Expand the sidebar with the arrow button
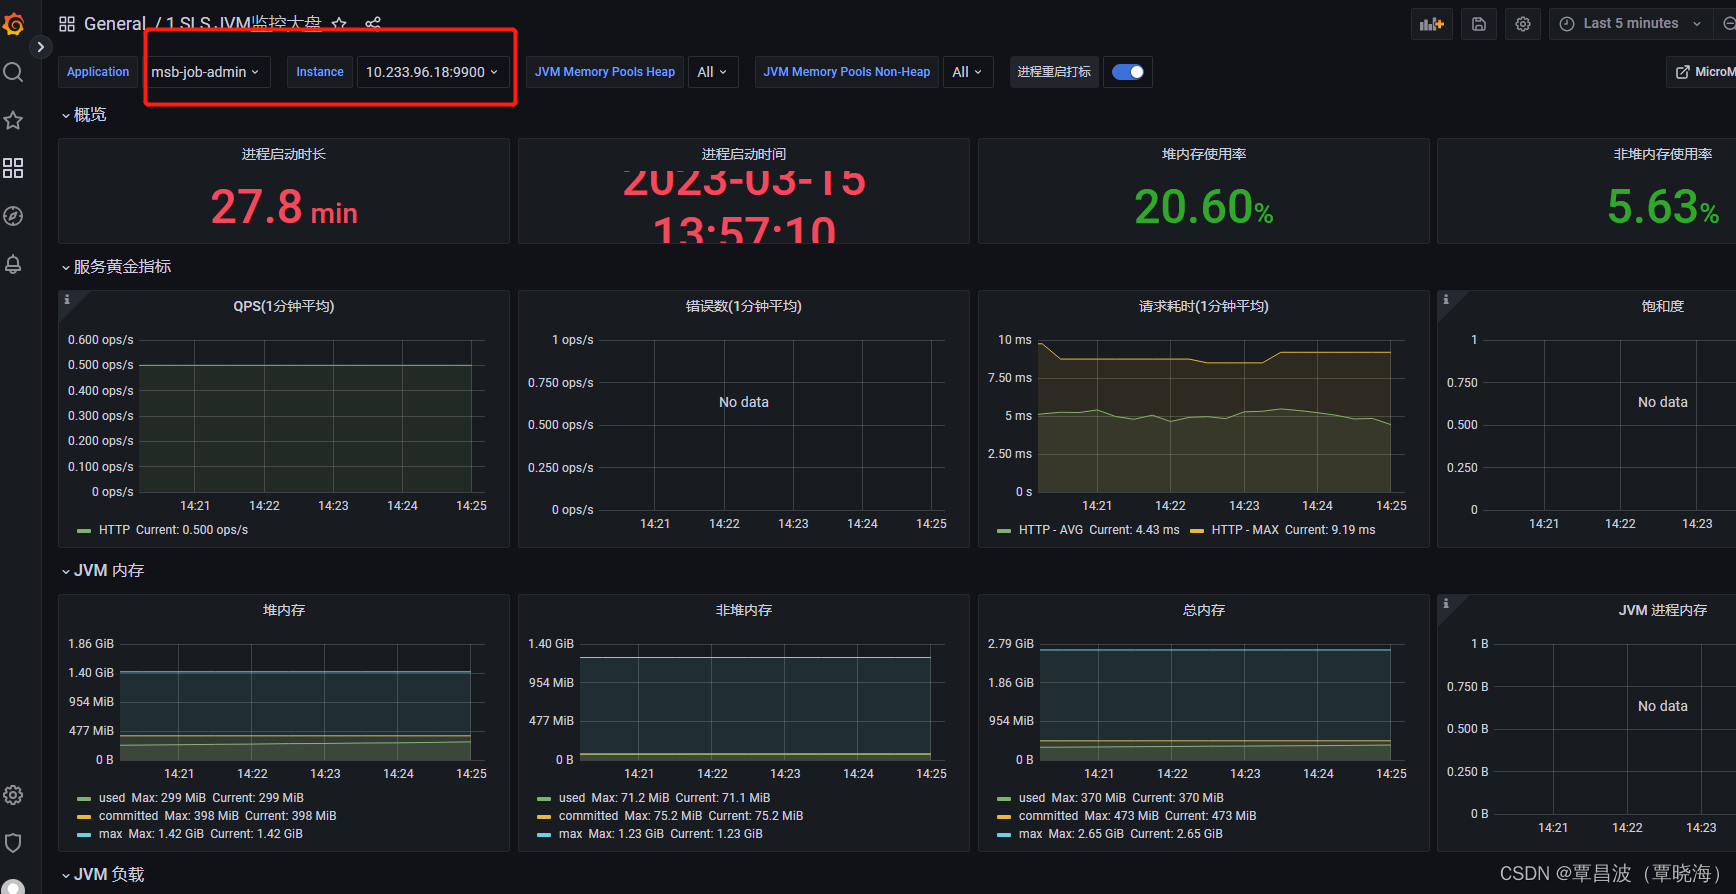 coord(40,46)
